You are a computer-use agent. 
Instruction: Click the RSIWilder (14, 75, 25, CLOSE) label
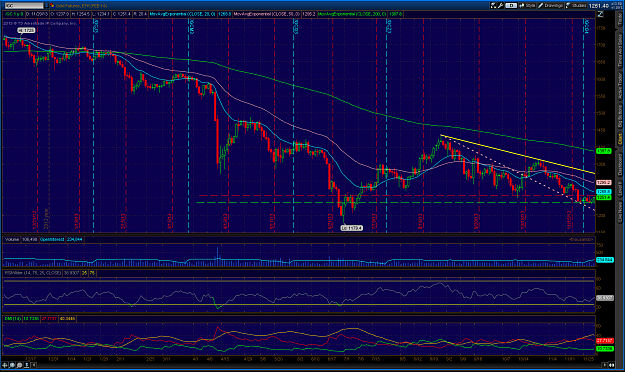(x=33, y=273)
